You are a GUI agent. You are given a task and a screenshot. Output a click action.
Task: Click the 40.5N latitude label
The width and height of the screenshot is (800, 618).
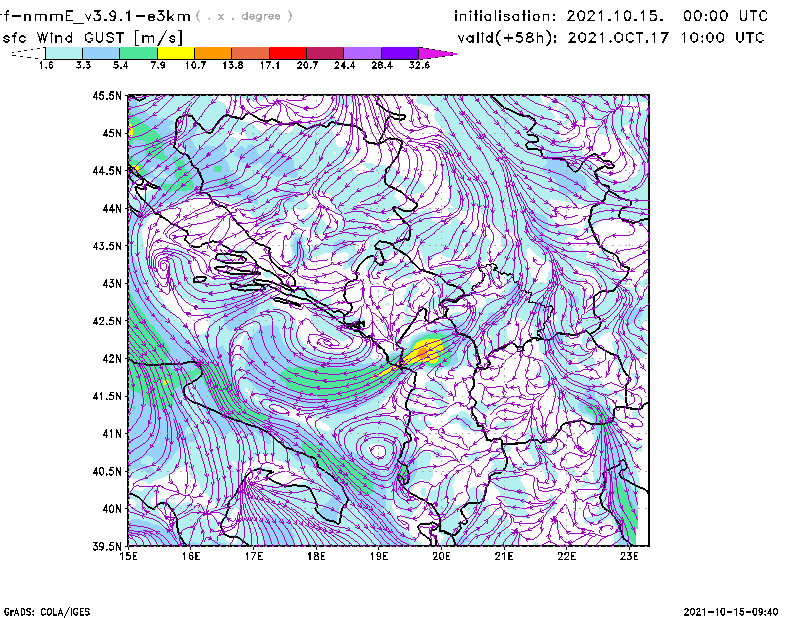pyautogui.click(x=108, y=472)
